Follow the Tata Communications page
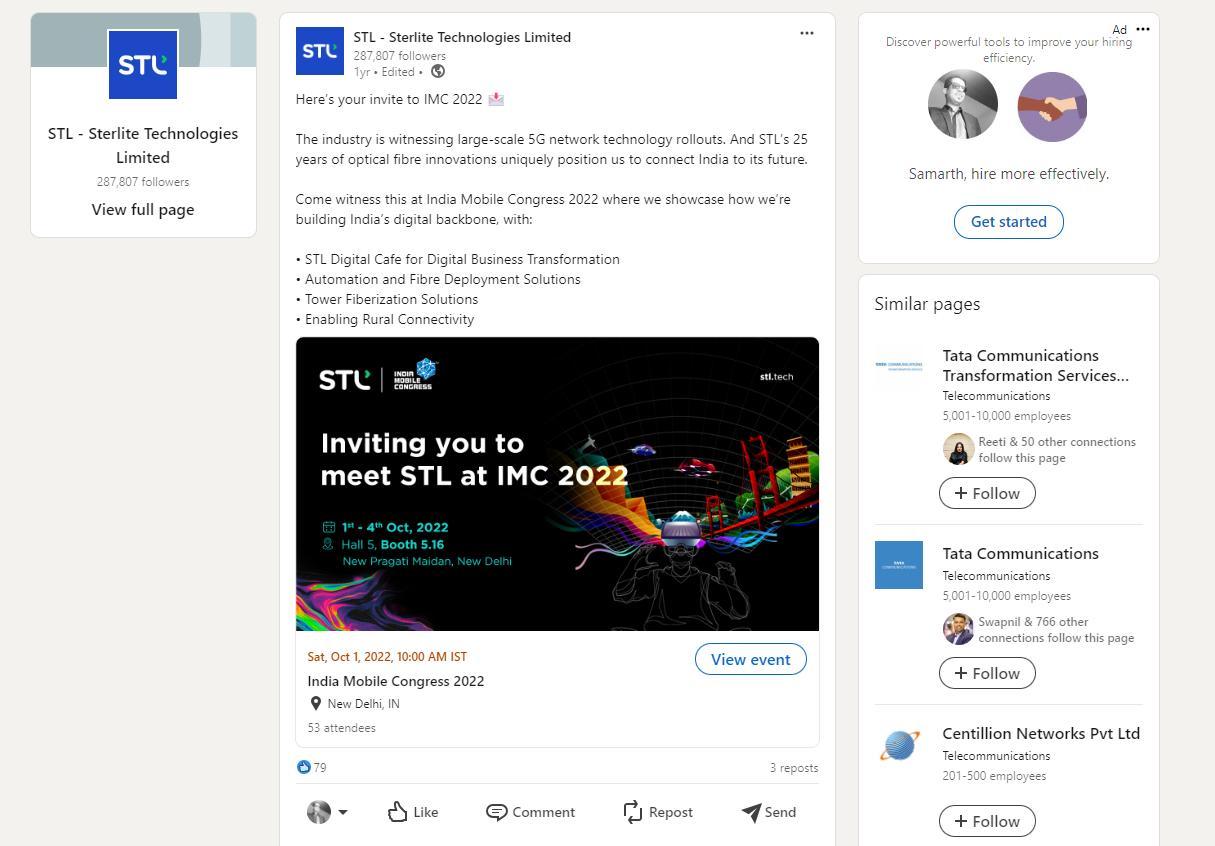 987,673
